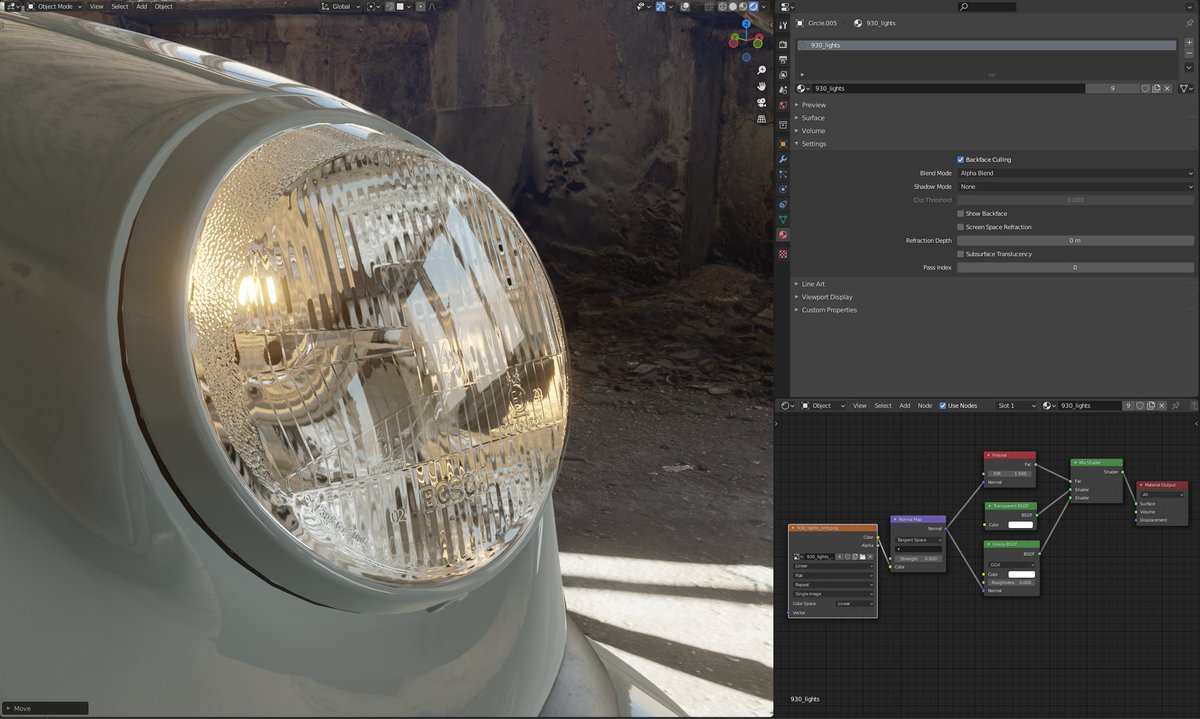
Task: Open the node editor Node menu
Action: click(925, 405)
